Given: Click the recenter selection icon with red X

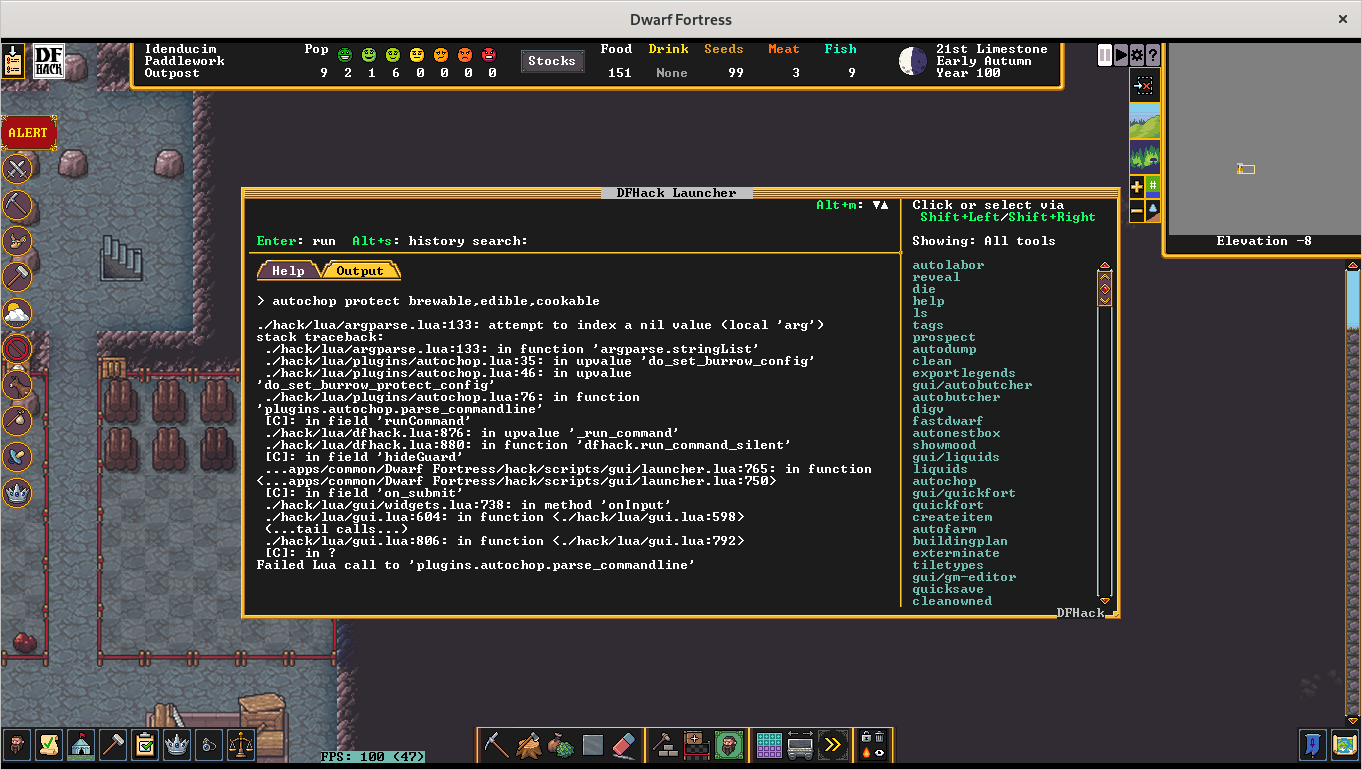Looking at the screenshot, I should pyautogui.click(x=1145, y=86).
